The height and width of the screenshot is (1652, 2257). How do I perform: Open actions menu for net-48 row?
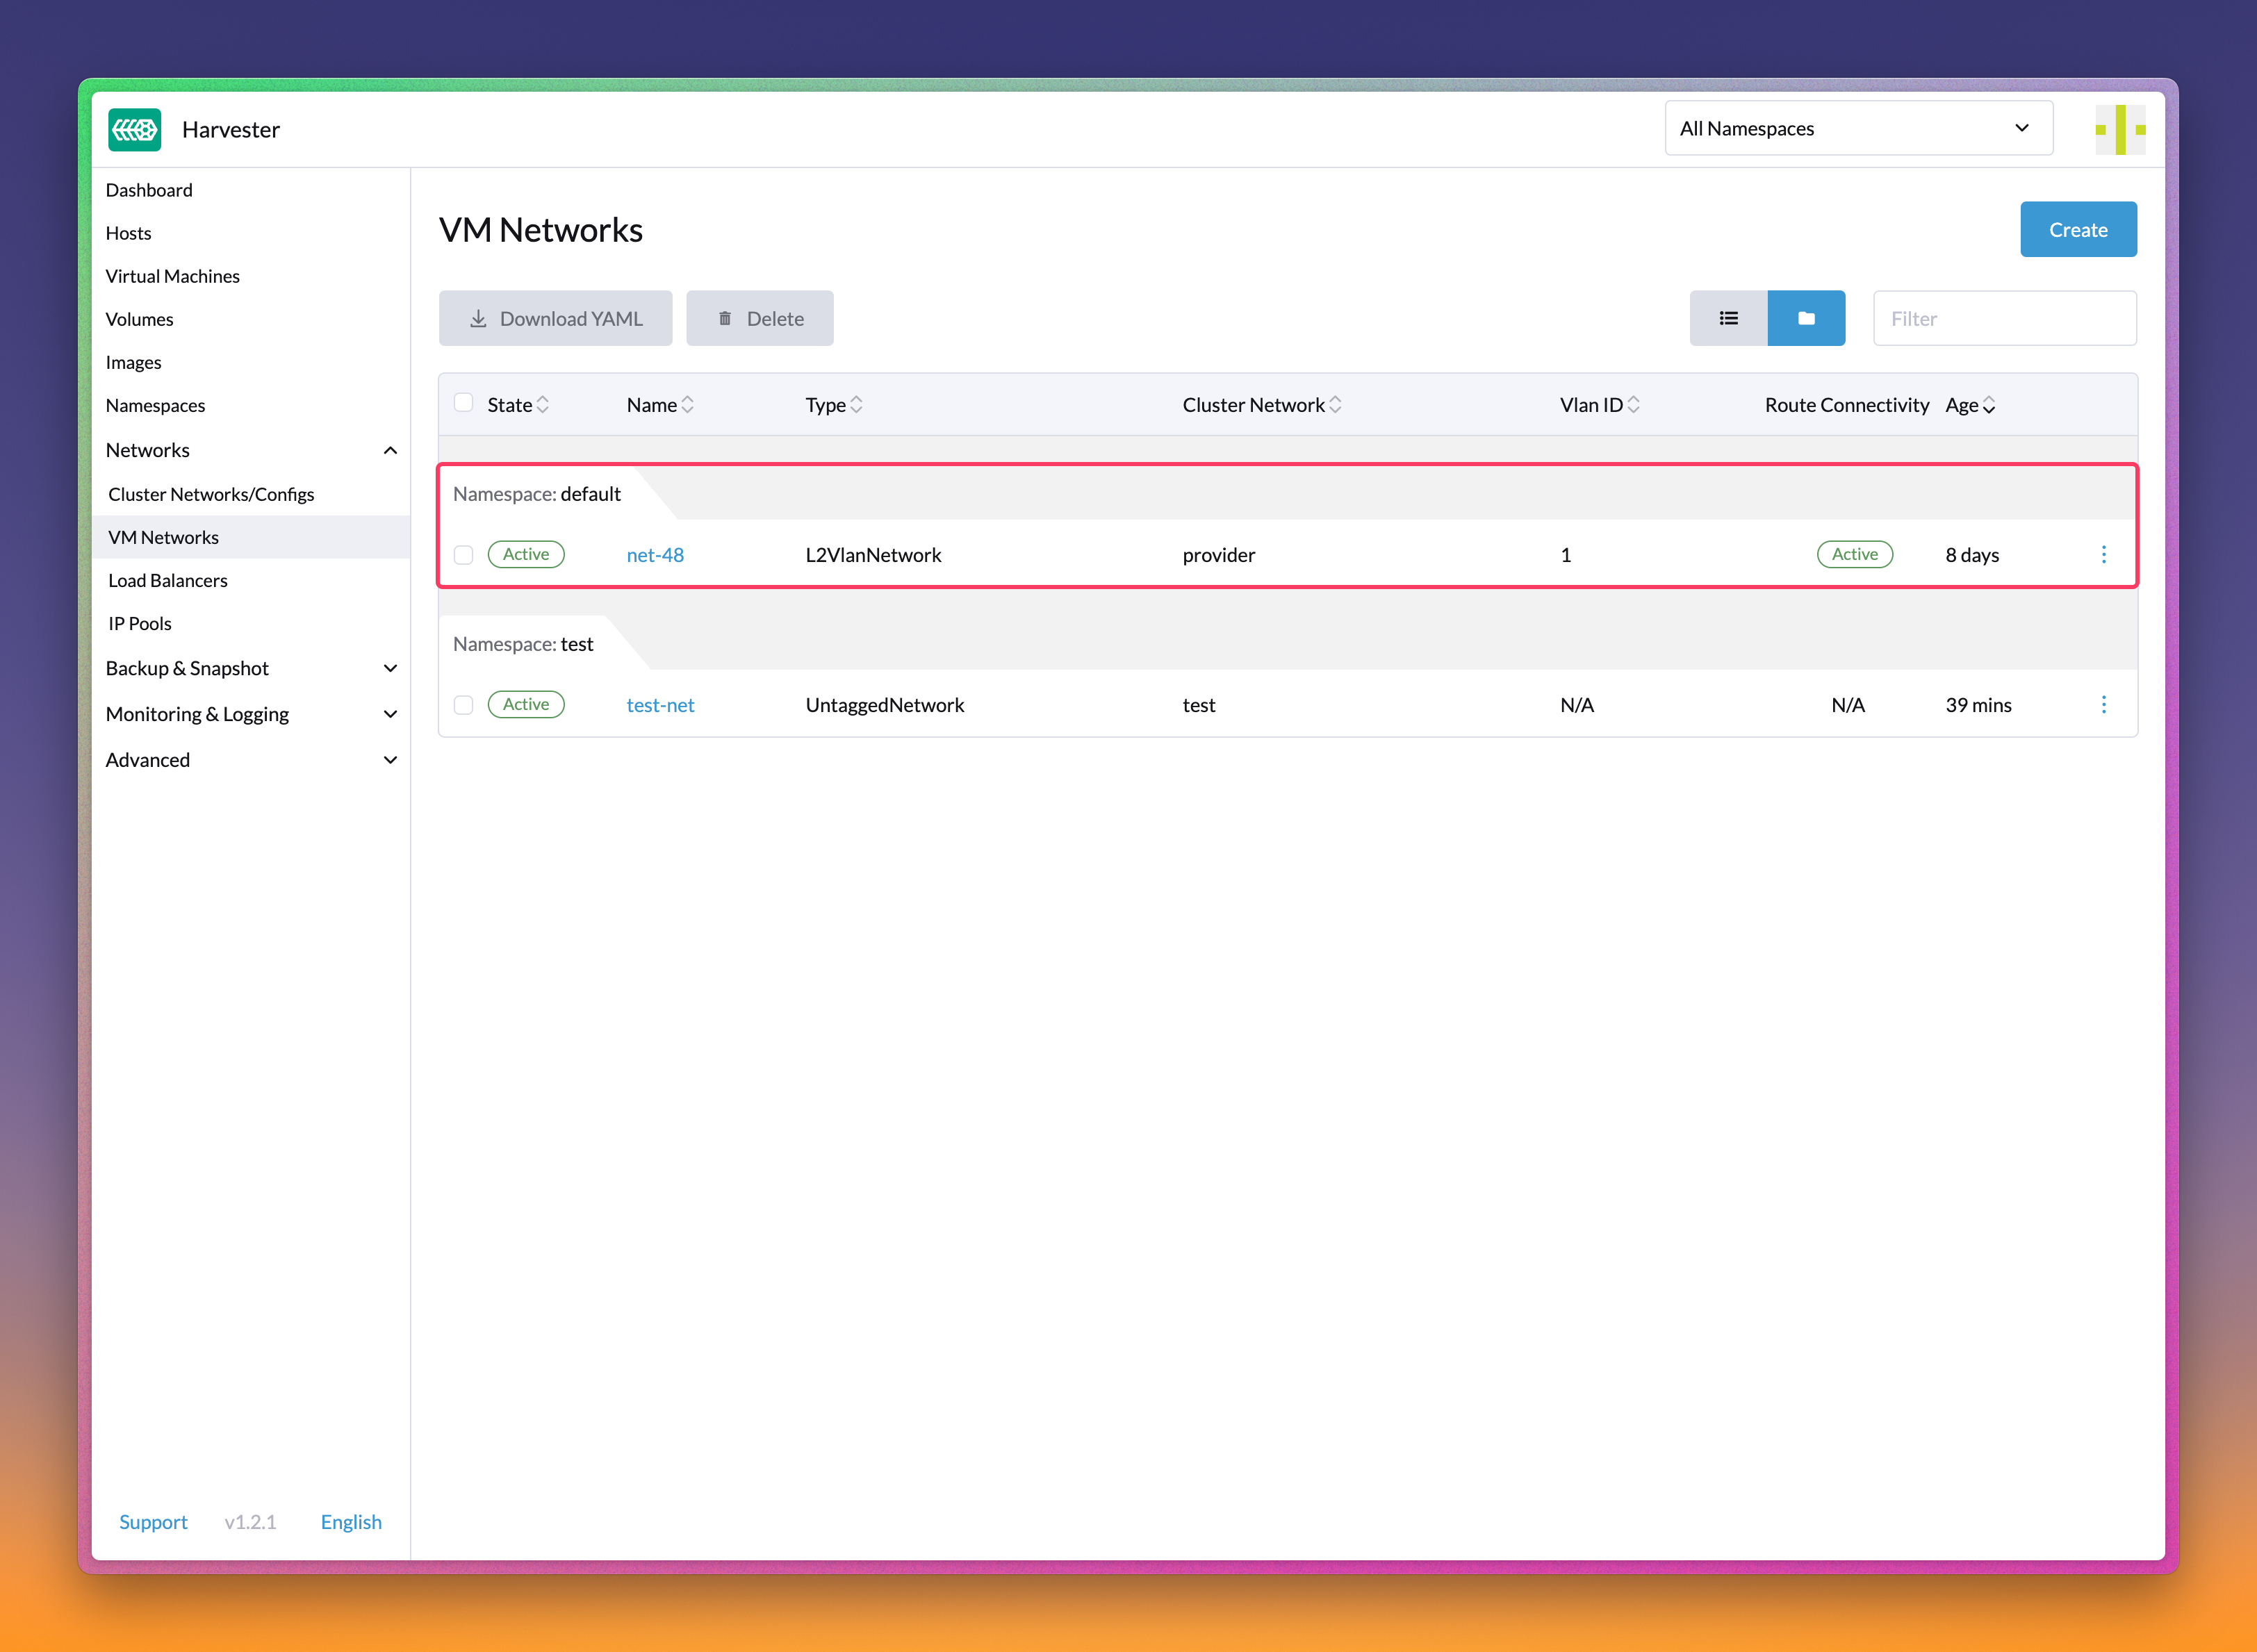[2103, 554]
